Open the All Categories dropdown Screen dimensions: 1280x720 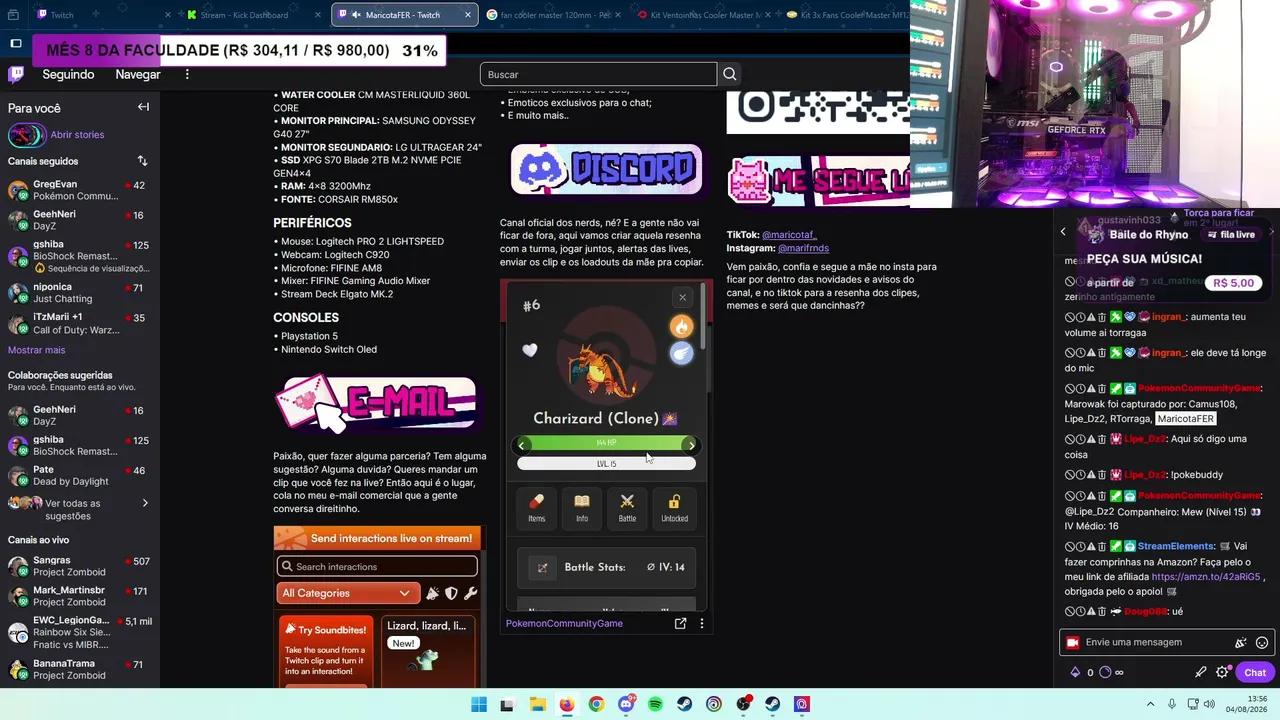pos(346,593)
